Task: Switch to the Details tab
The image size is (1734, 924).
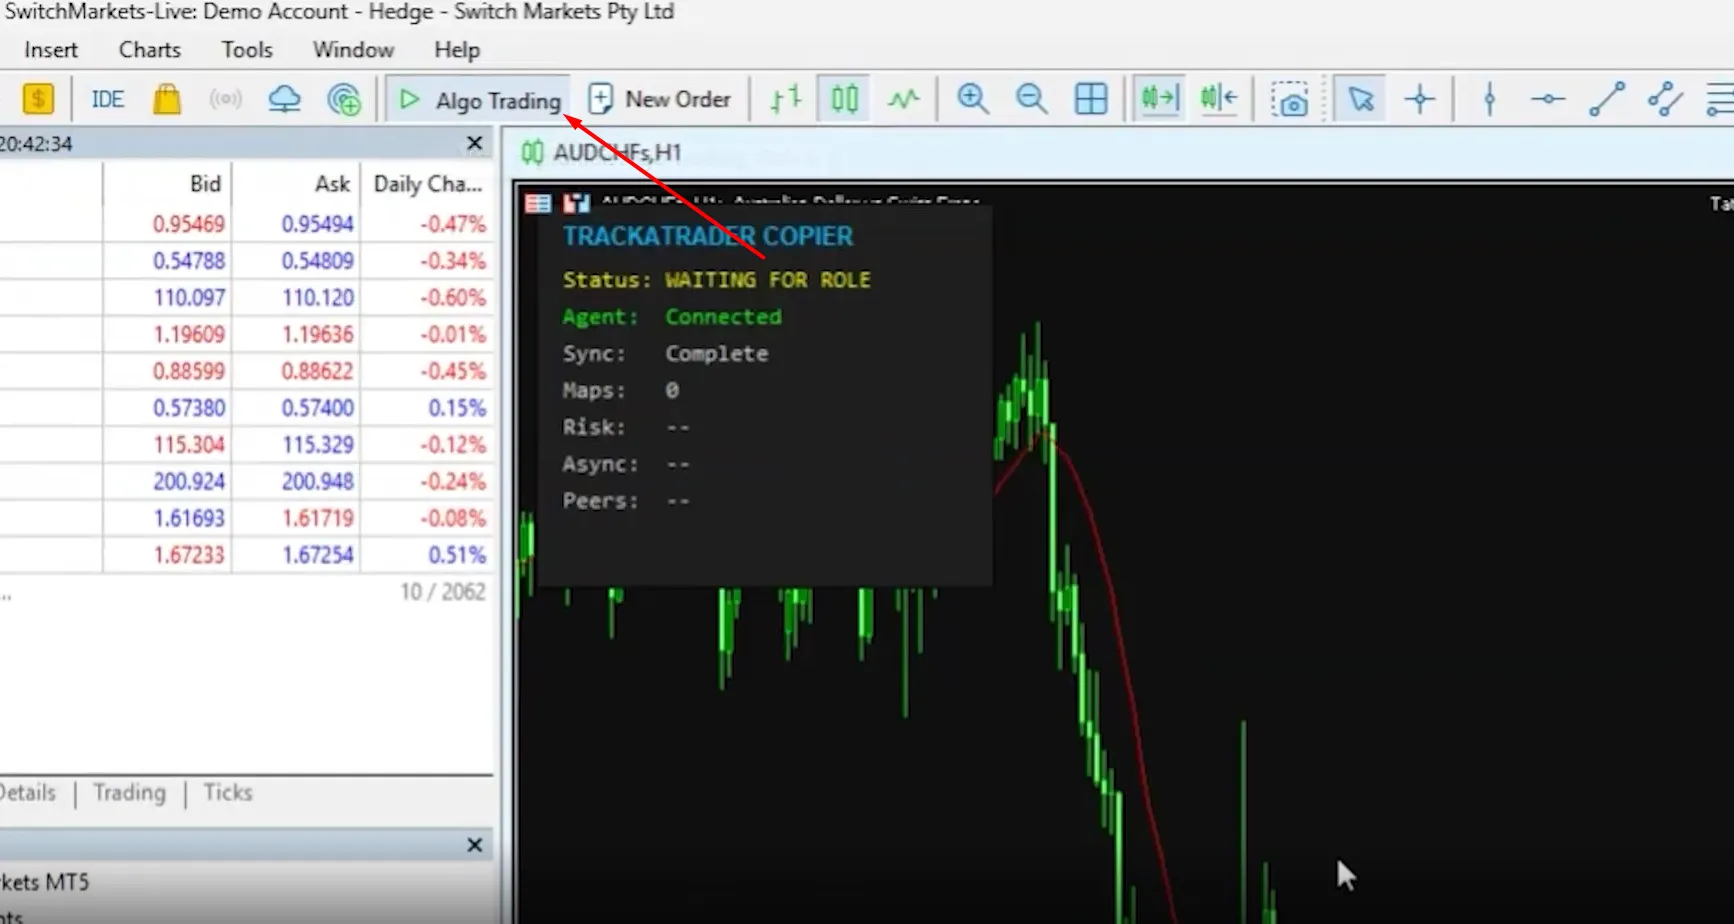Action: click(x=28, y=793)
